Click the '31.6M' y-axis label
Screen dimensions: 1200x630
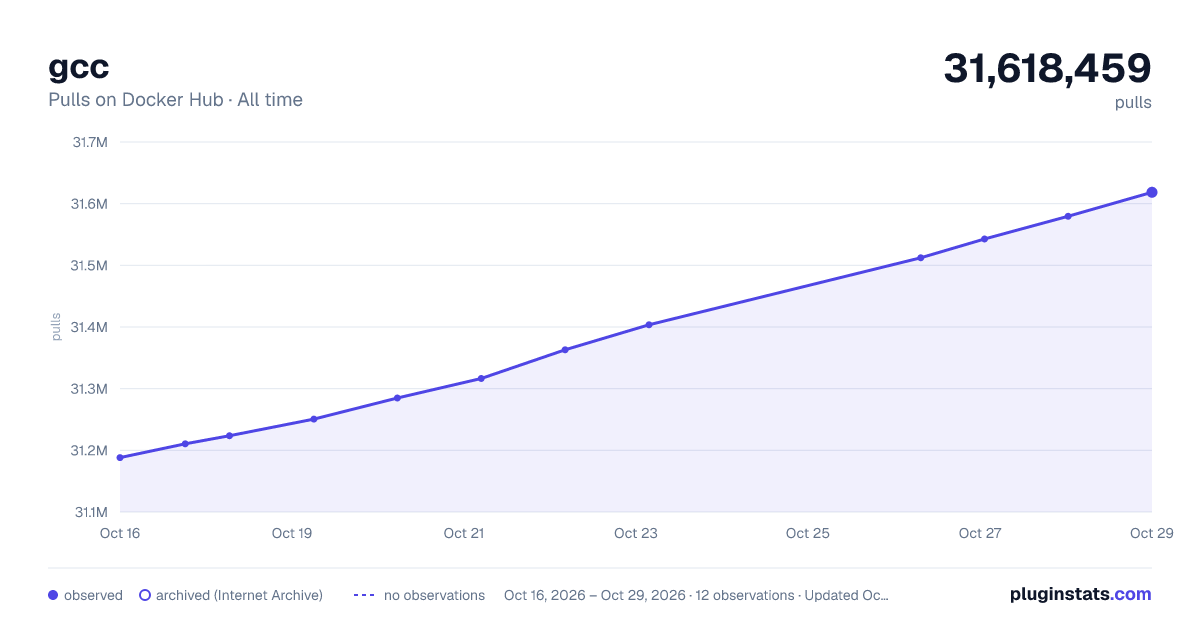click(x=90, y=204)
